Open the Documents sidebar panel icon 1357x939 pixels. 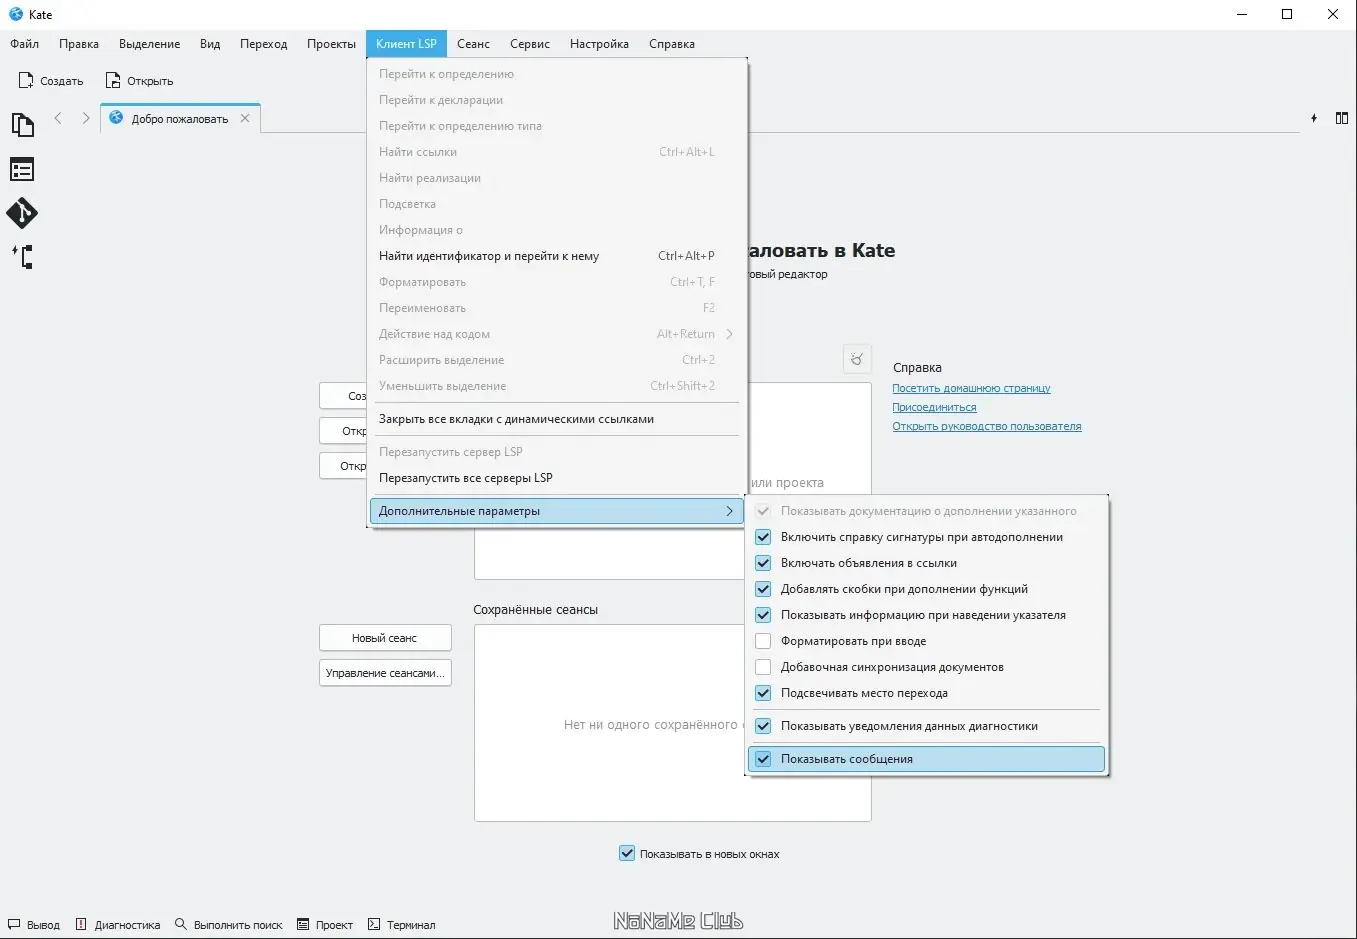click(22, 125)
